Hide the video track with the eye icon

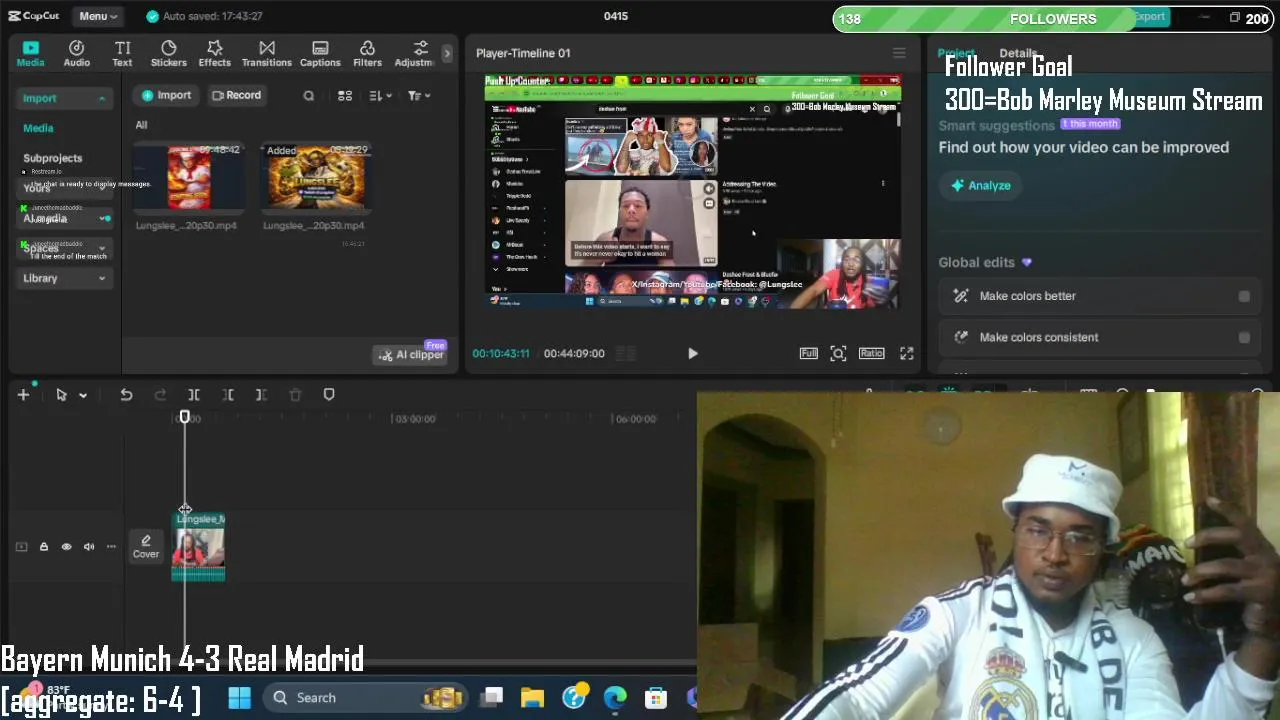(66, 547)
